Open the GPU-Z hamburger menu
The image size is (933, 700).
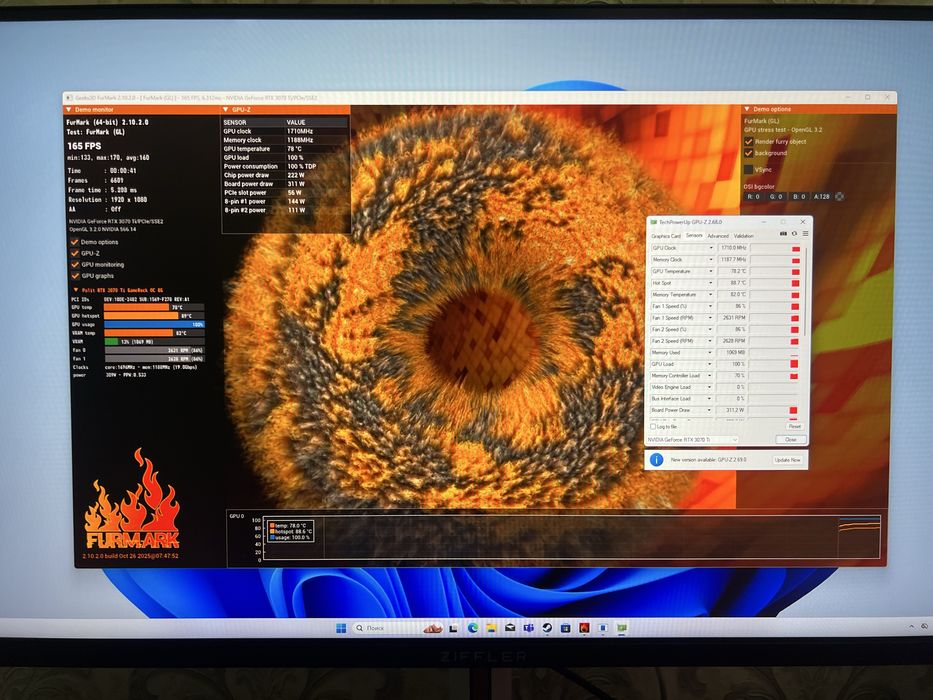[x=804, y=234]
